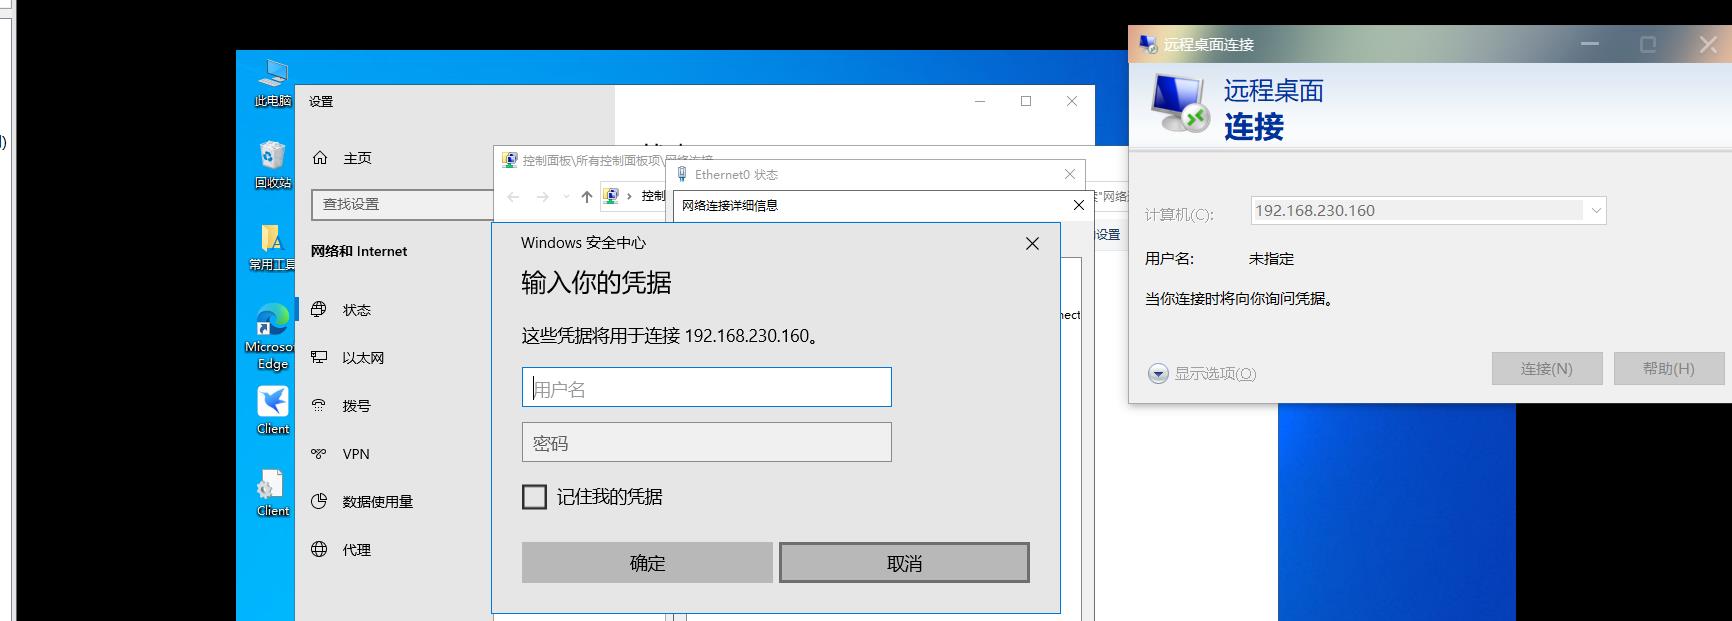Click the 查找设置 search box

pyautogui.click(x=402, y=204)
